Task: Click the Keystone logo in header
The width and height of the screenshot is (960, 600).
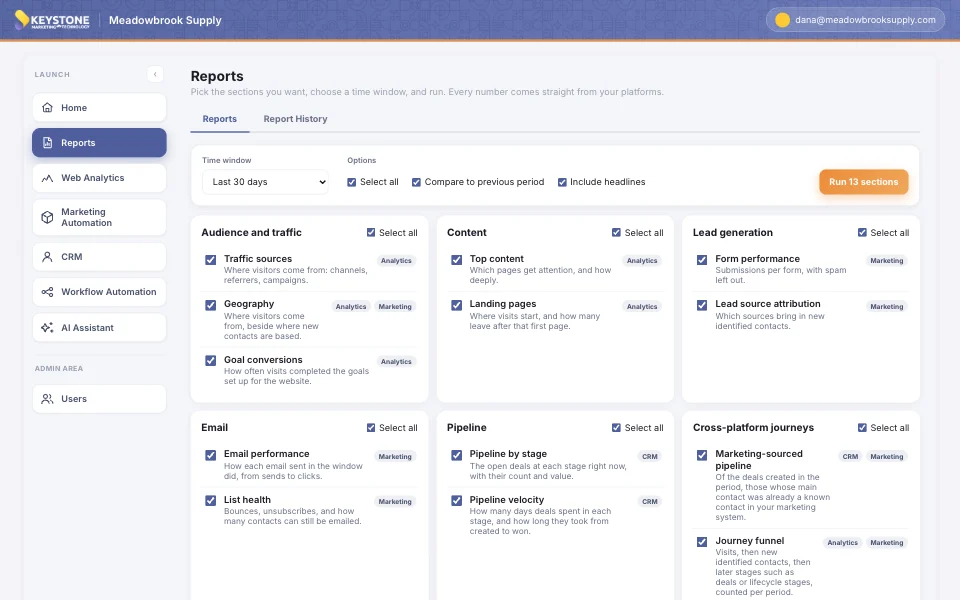Action: (52, 20)
